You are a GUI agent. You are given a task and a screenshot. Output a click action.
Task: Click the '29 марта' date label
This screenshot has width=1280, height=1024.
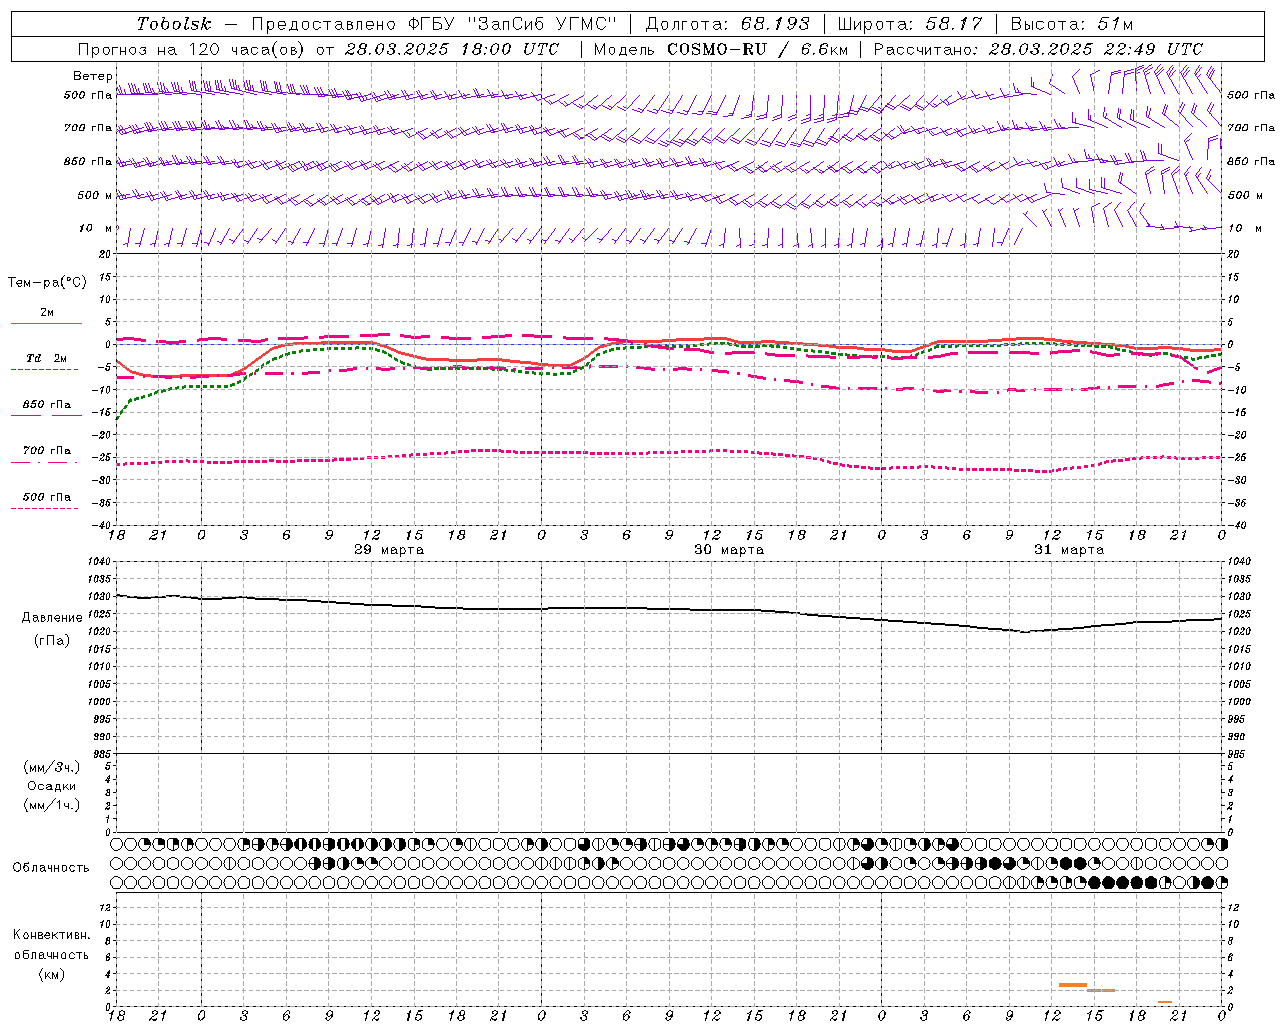pos(389,550)
